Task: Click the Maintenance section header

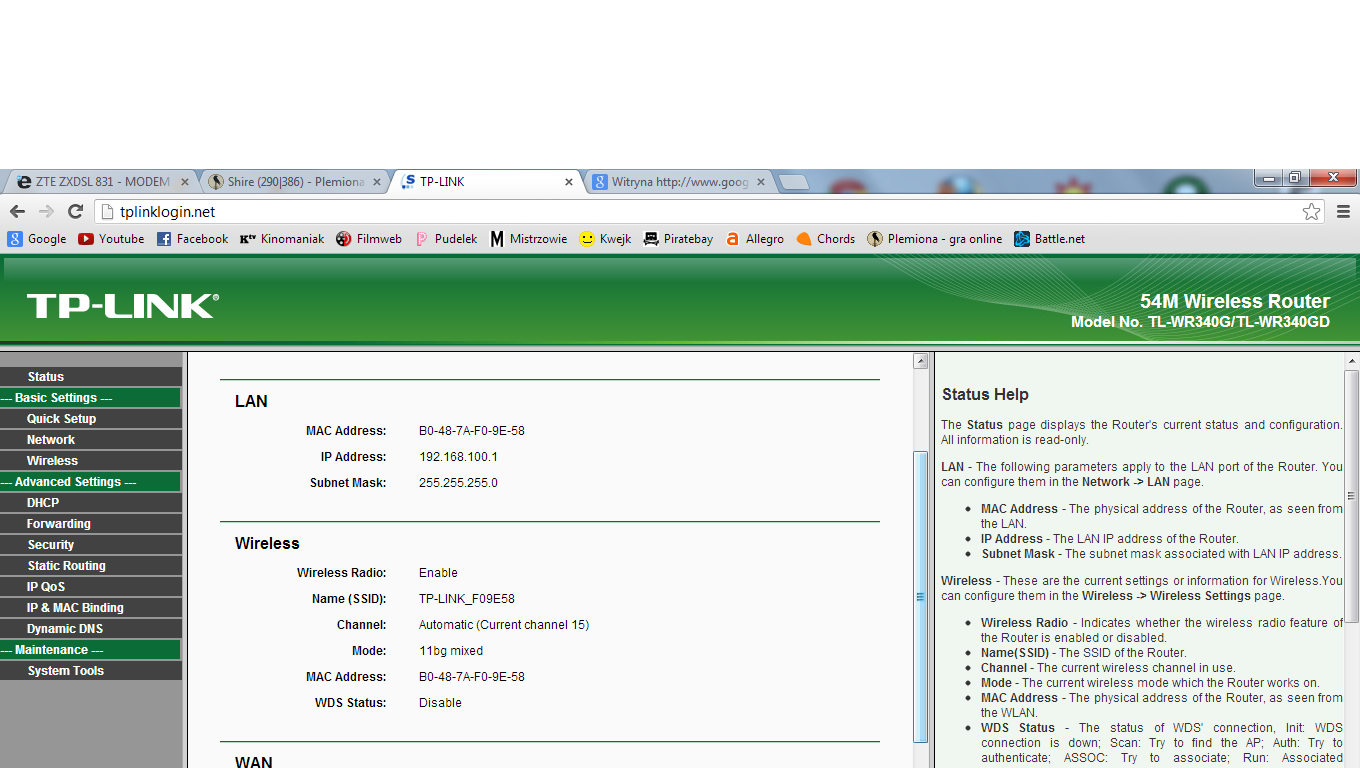Action: 90,650
